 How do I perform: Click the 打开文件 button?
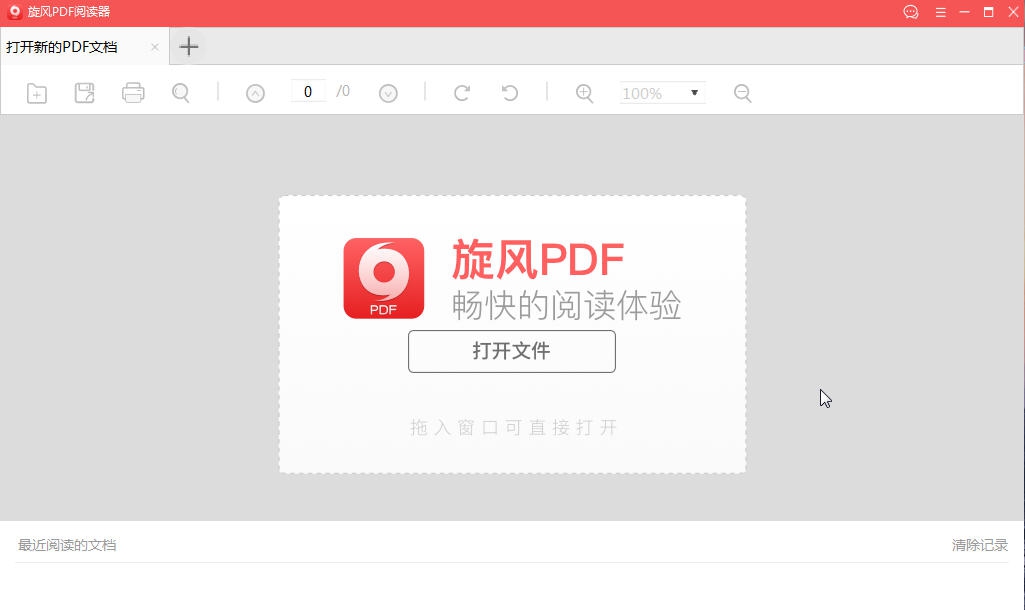[511, 351]
